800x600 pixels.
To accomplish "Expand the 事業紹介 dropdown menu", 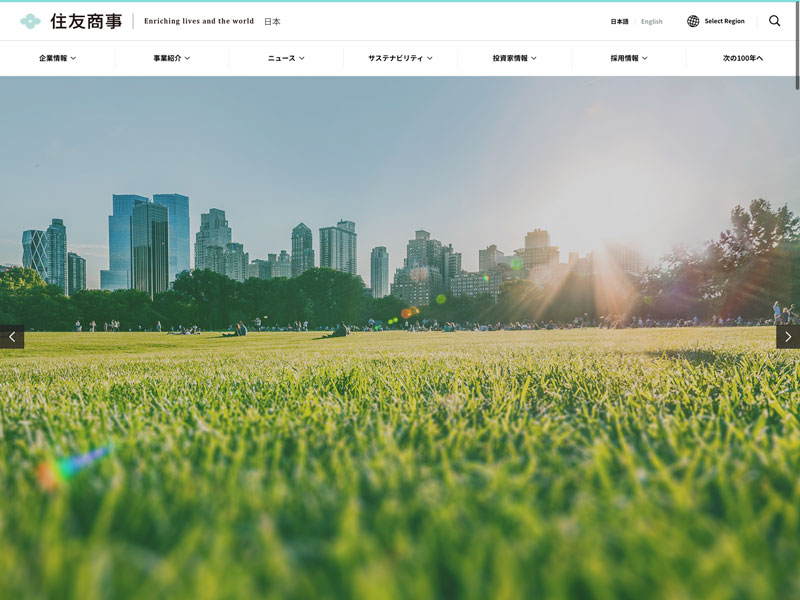I will pyautogui.click(x=171, y=58).
